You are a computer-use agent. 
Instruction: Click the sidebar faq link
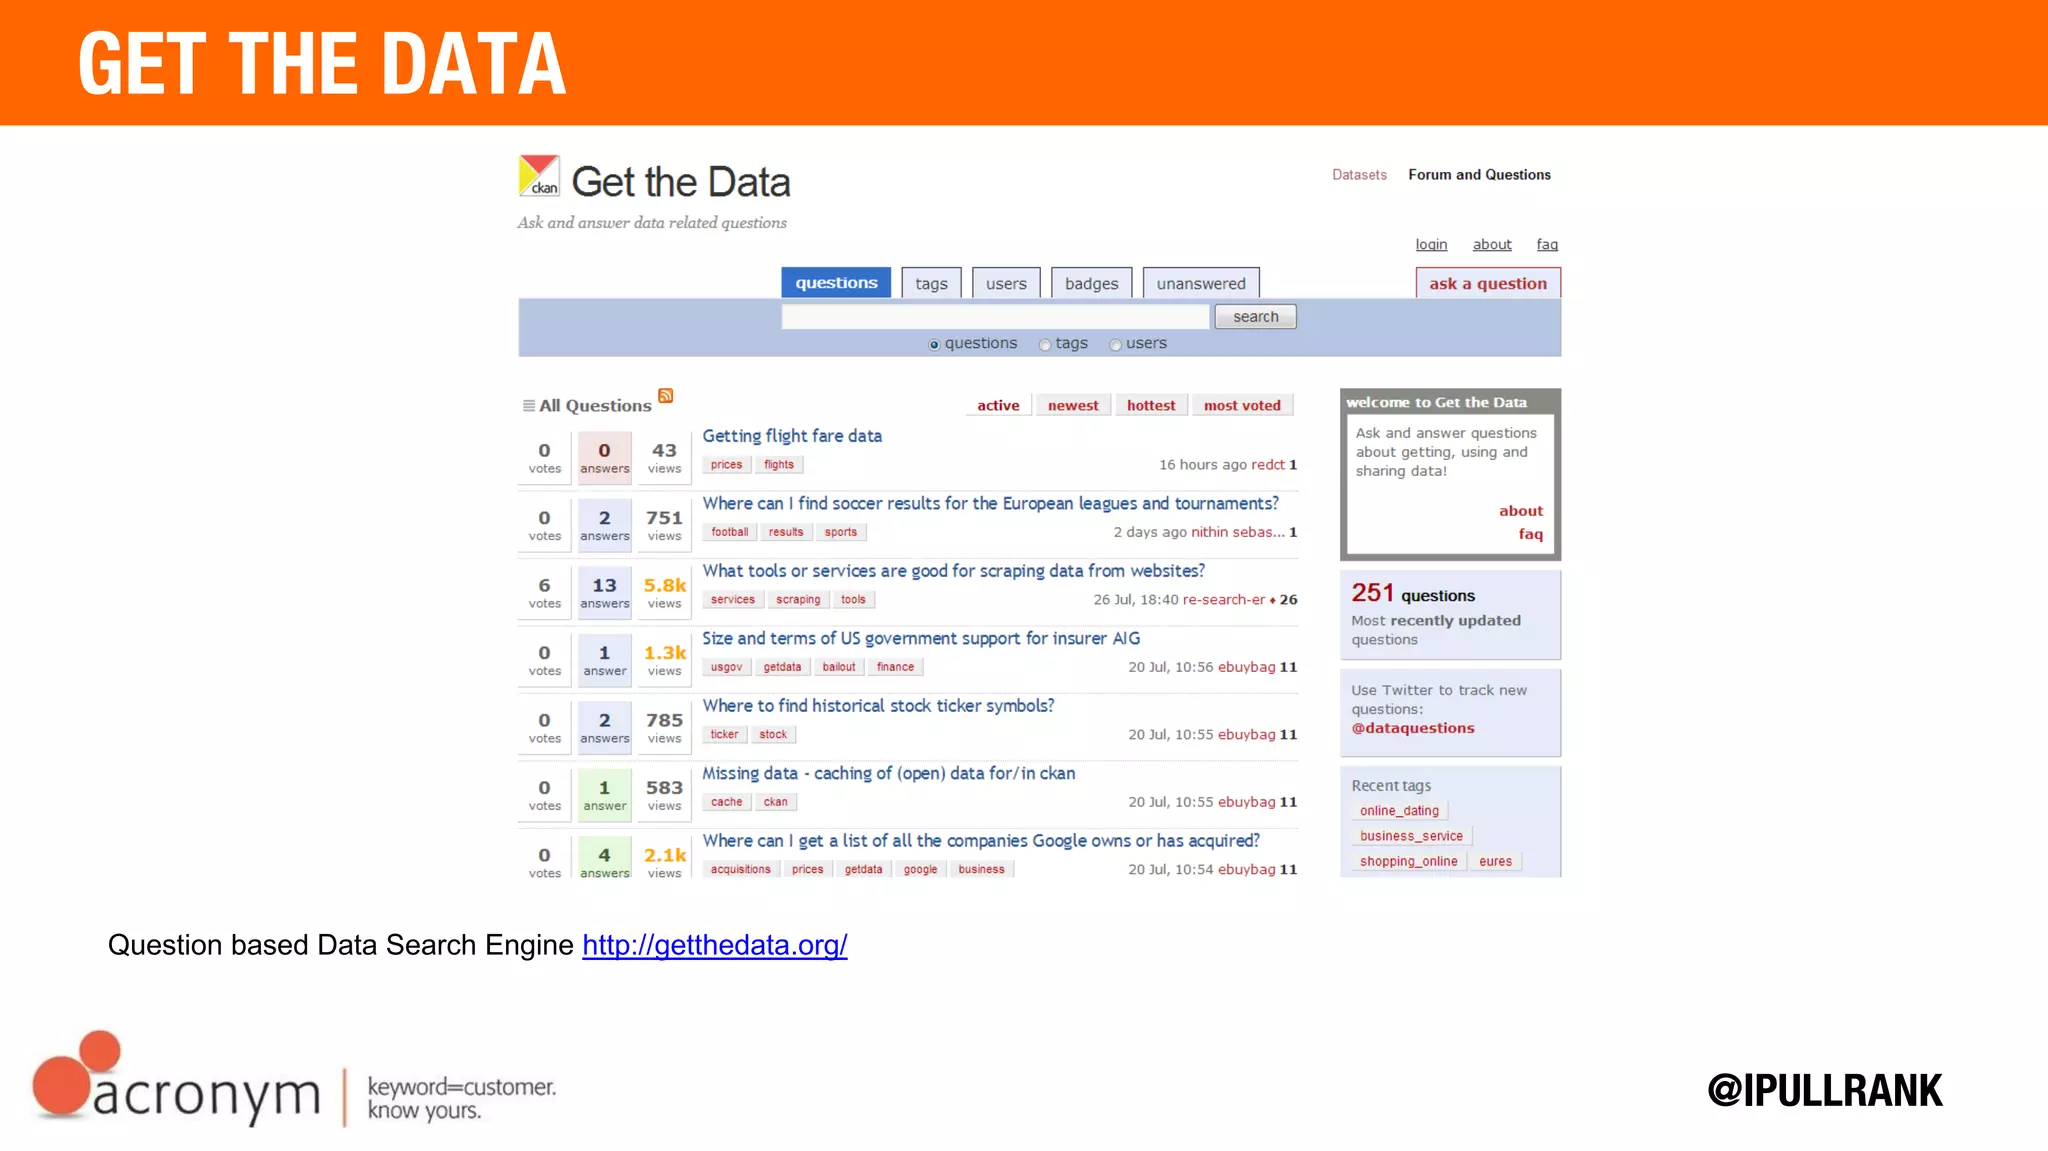(x=1531, y=534)
